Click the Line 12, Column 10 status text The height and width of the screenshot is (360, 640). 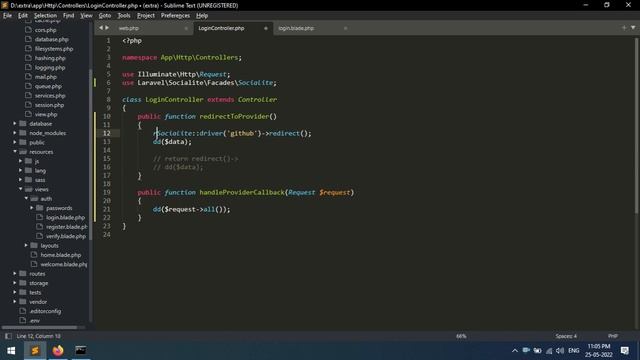[x=38, y=336]
